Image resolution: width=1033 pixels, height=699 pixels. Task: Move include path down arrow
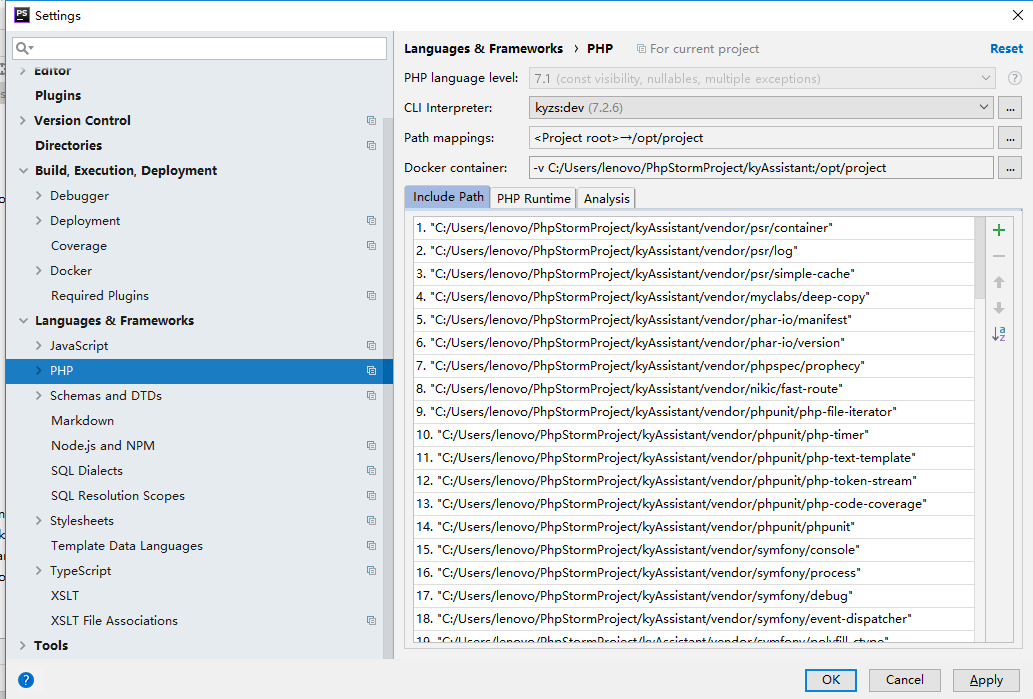999,308
